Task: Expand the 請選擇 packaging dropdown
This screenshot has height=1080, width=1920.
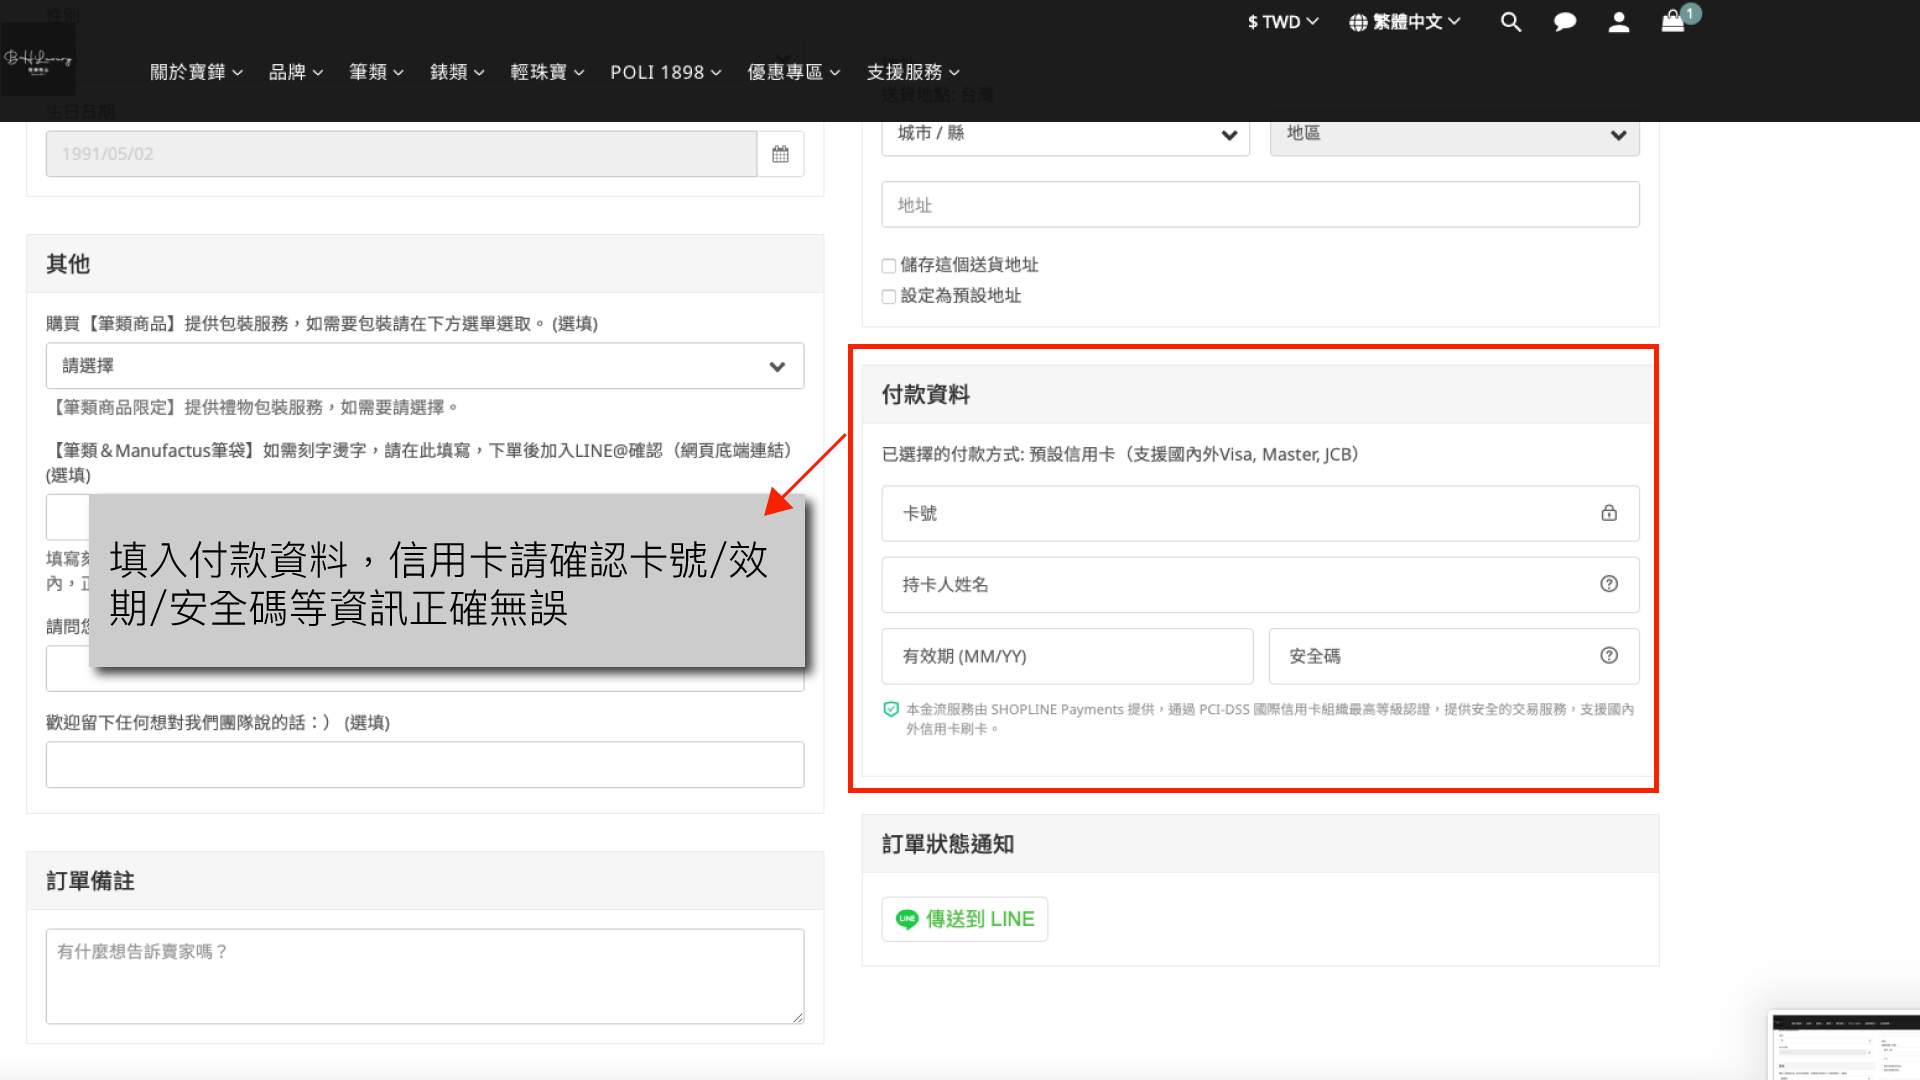Action: click(x=425, y=366)
